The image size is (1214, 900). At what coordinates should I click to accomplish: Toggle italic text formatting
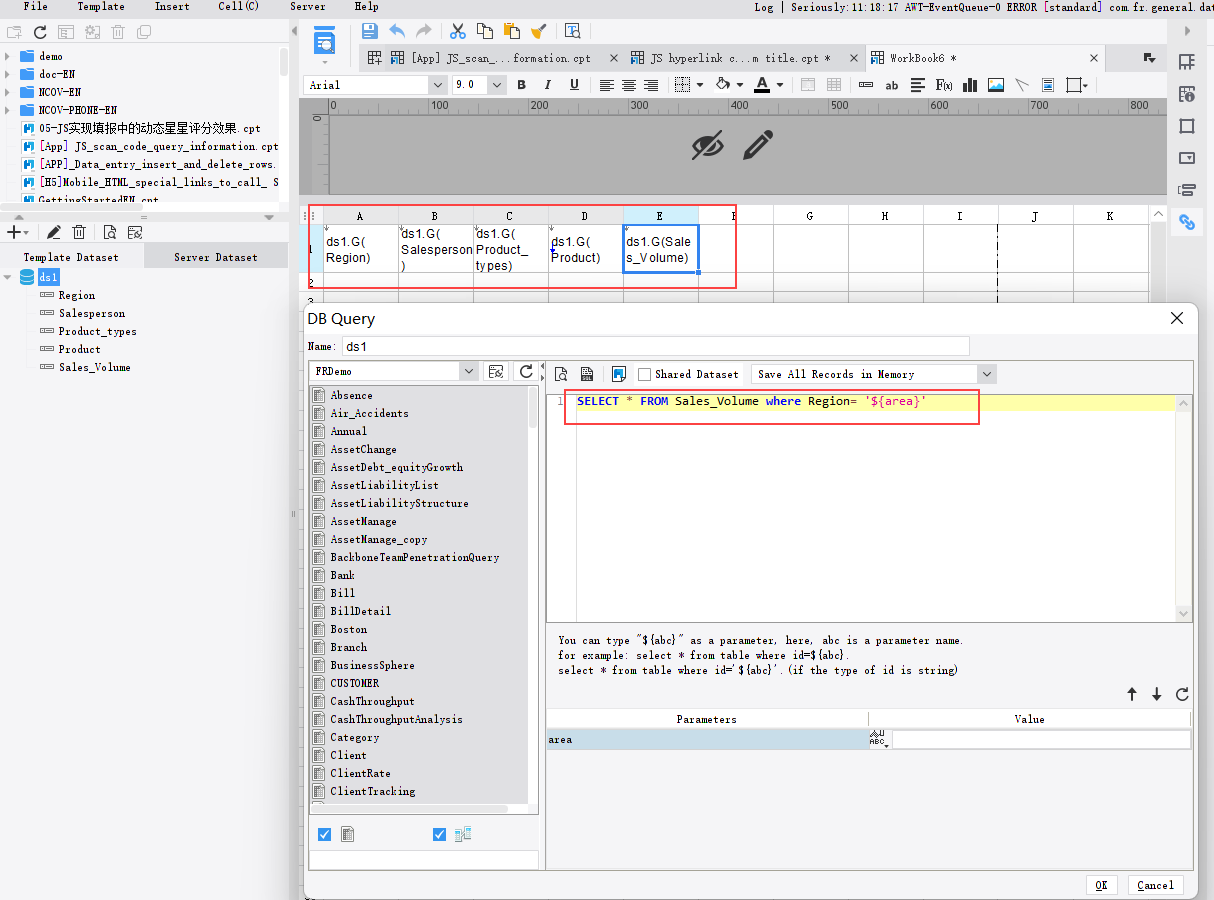coord(547,85)
